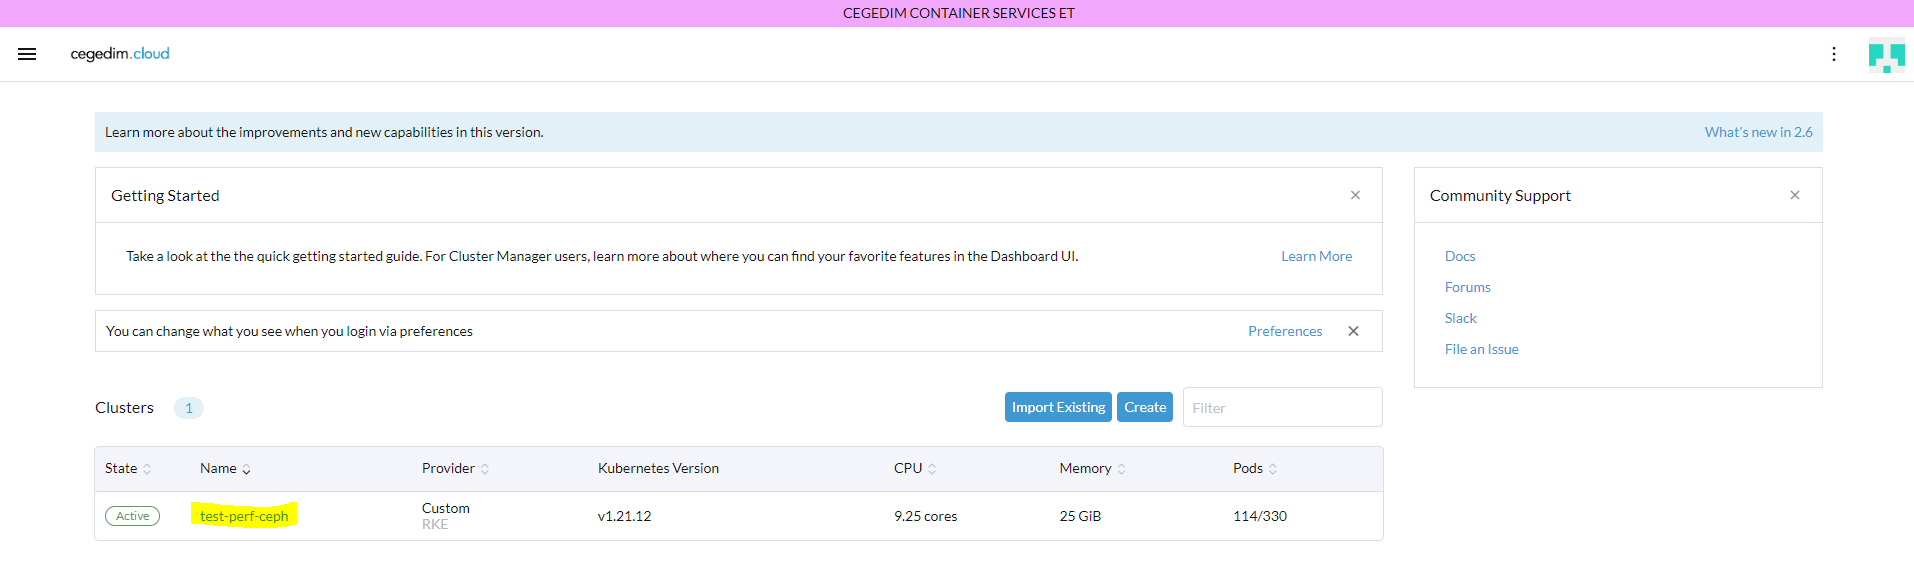Viewport: 1914px width, 564px height.
Task: Sort clusters by CPU column
Action: pyautogui.click(x=915, y=468)
